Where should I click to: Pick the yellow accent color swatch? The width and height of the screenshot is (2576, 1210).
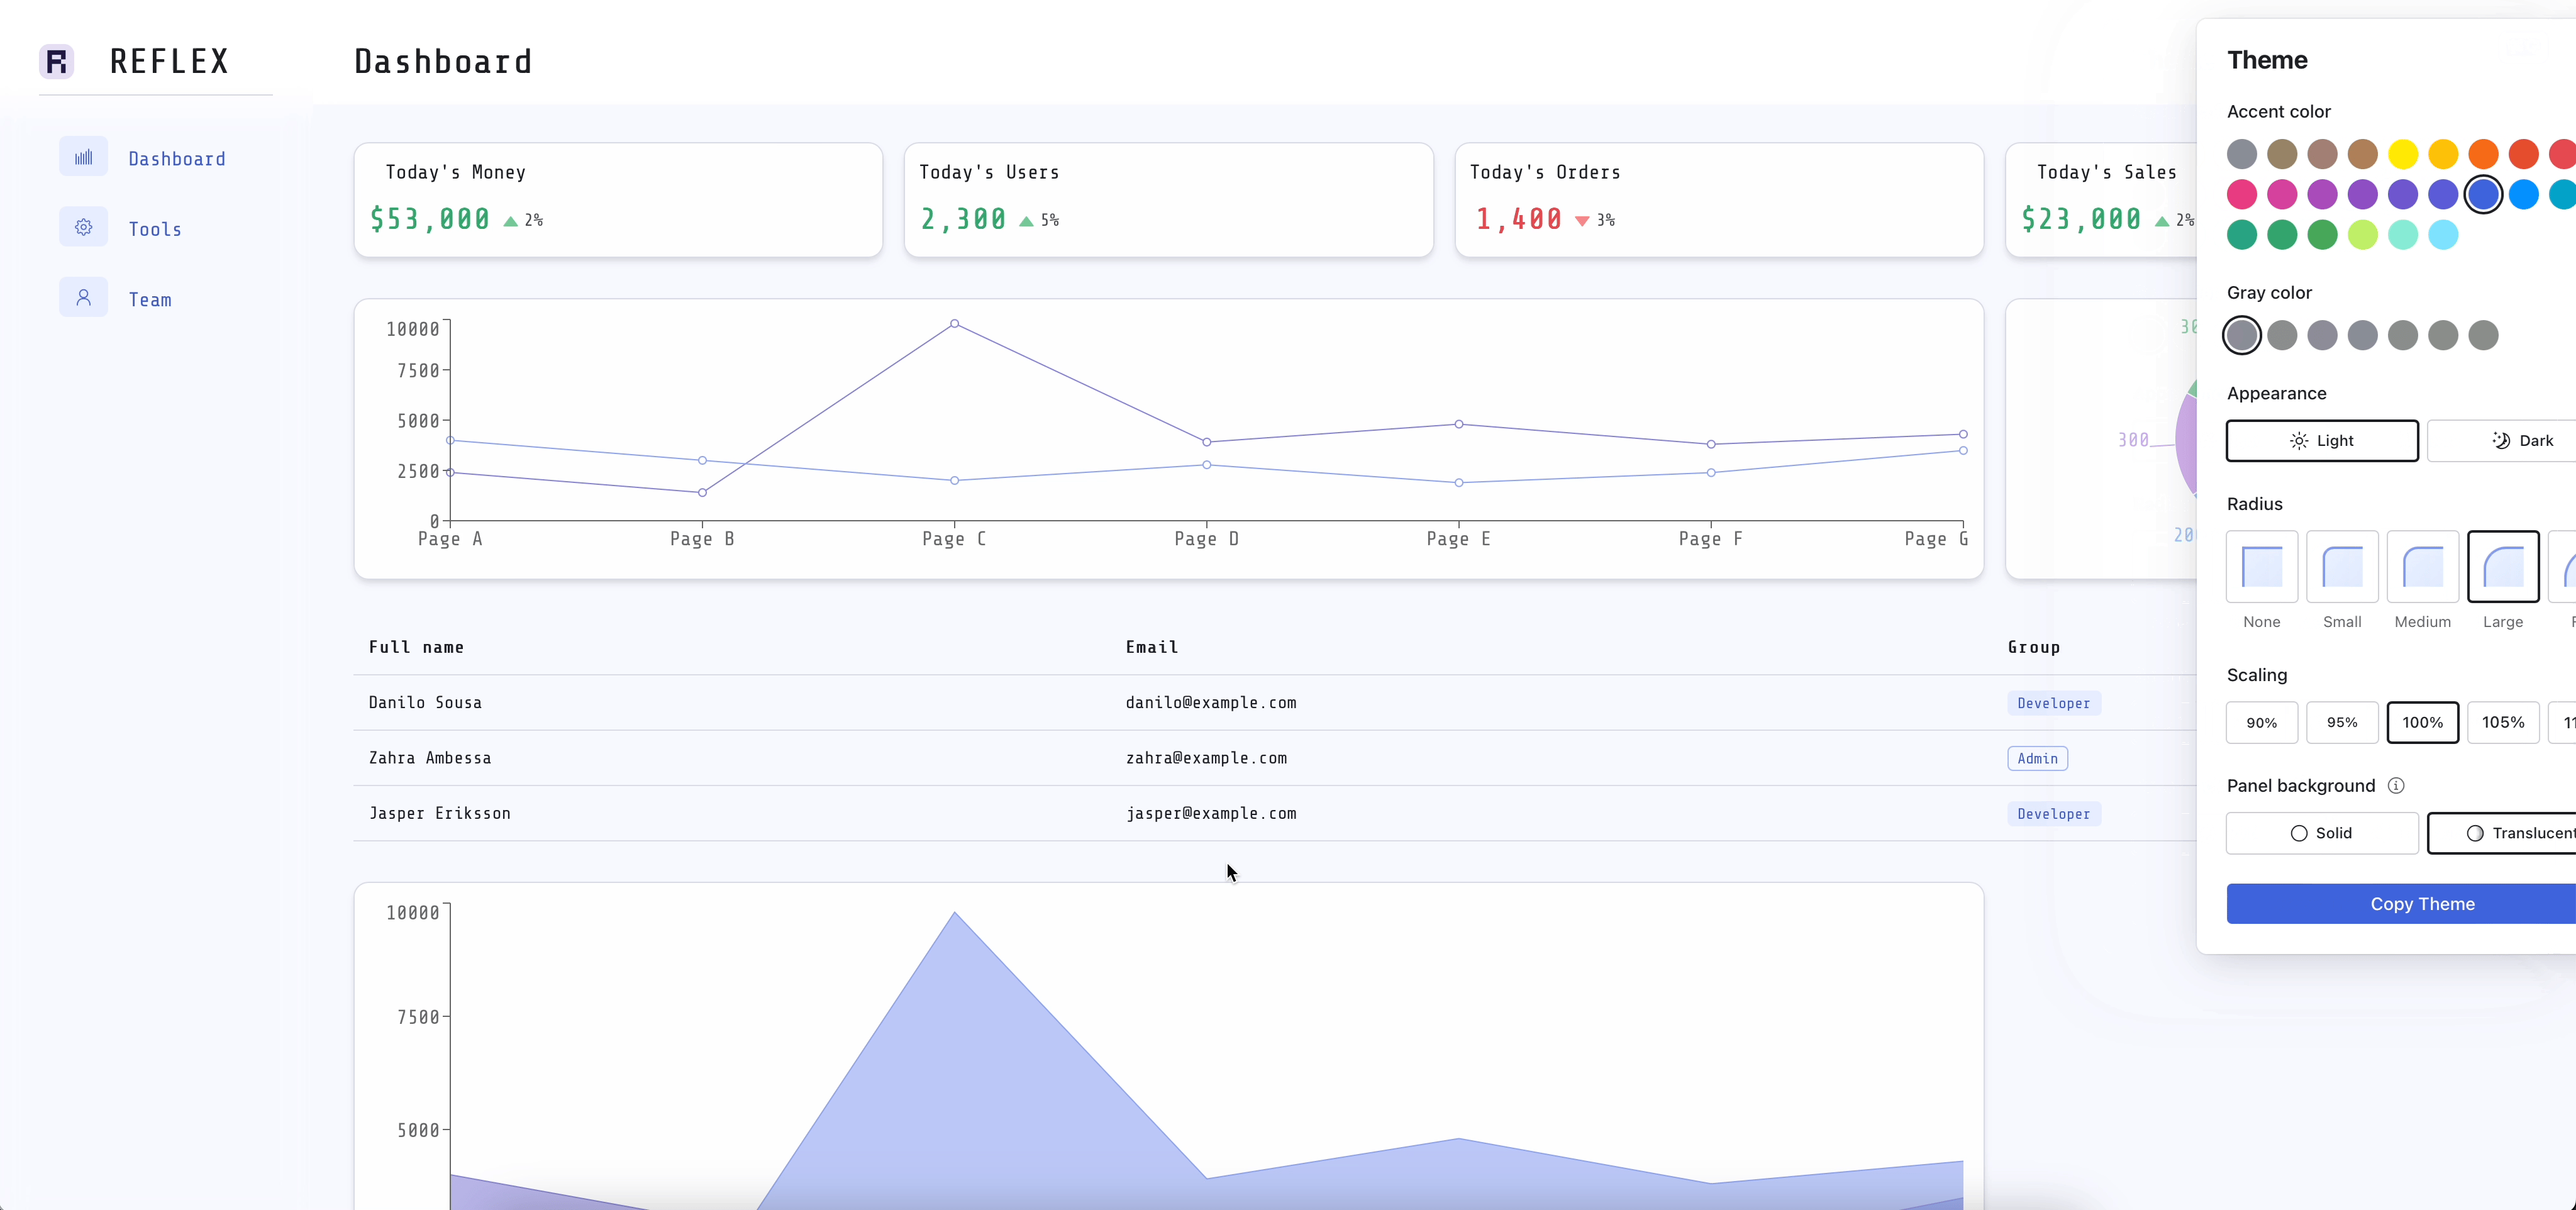(2402, 154)
